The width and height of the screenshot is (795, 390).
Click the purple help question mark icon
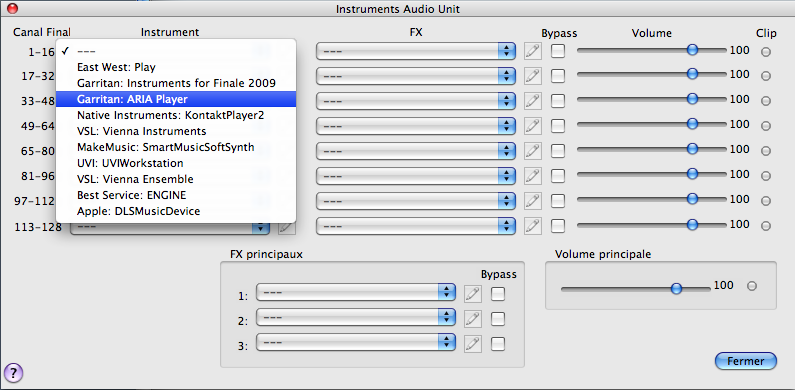14,373
